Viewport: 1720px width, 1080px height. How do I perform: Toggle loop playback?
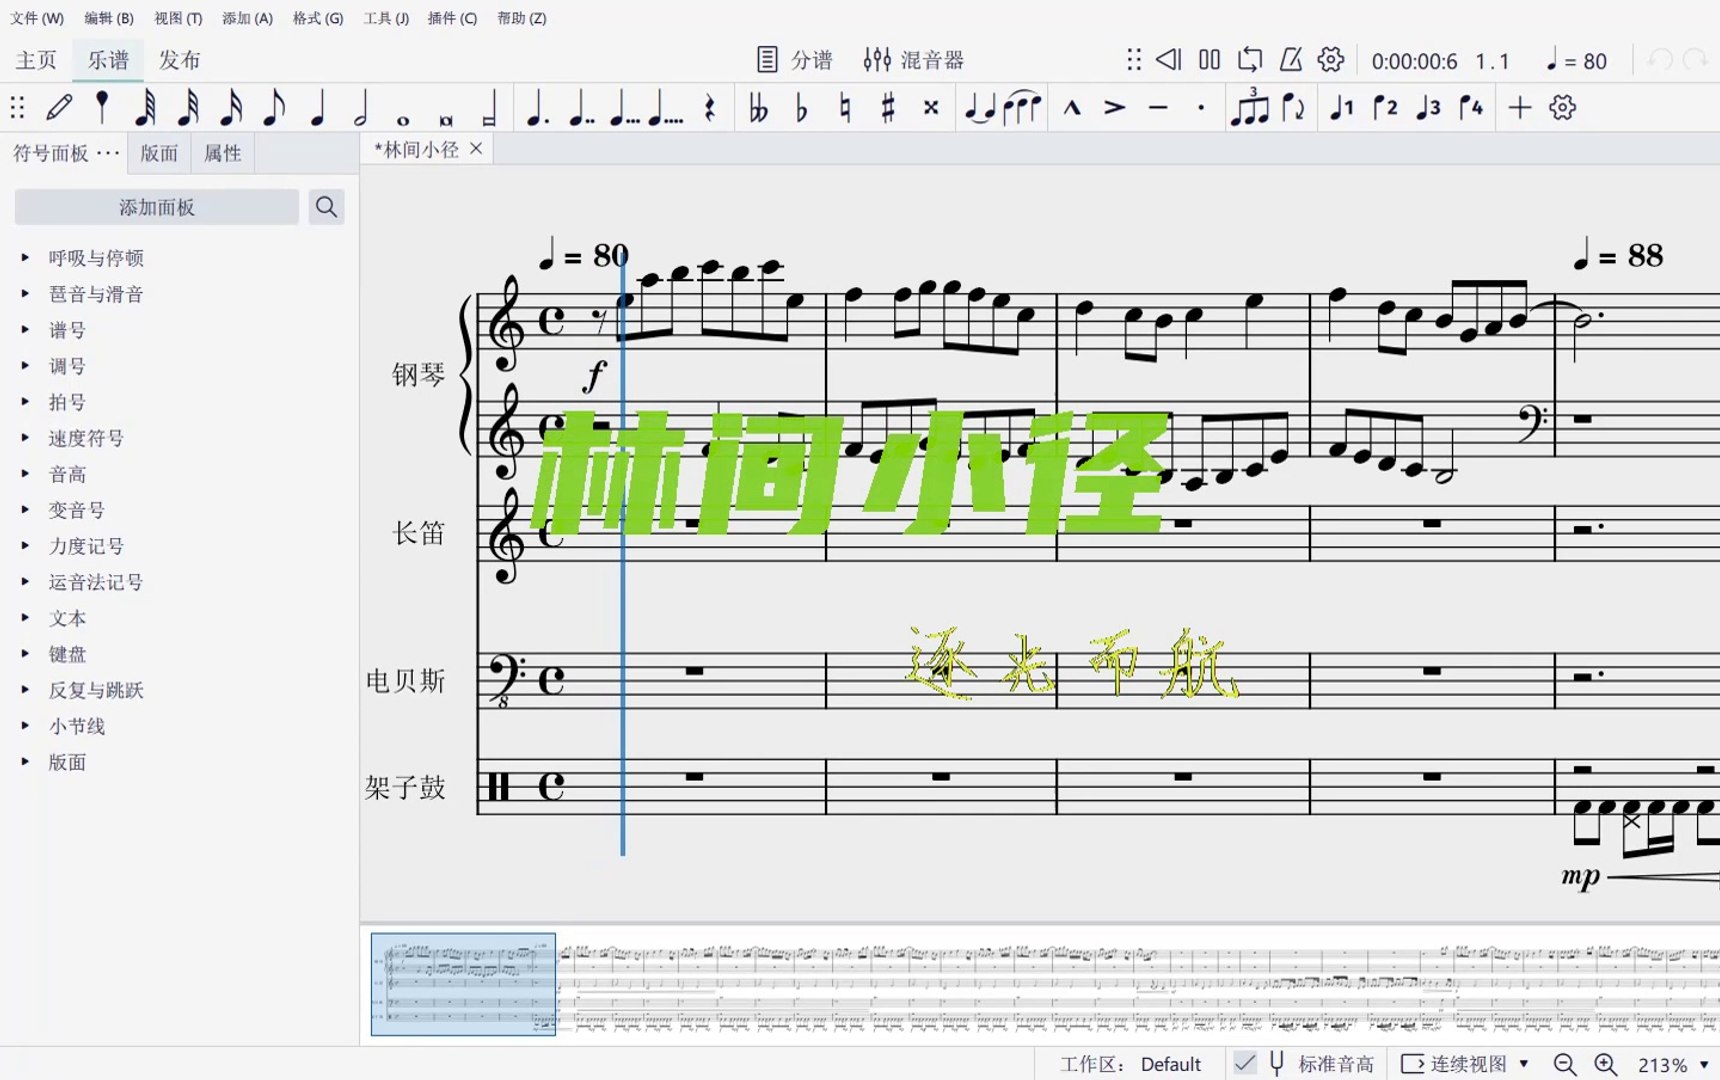pos(1249,60)
